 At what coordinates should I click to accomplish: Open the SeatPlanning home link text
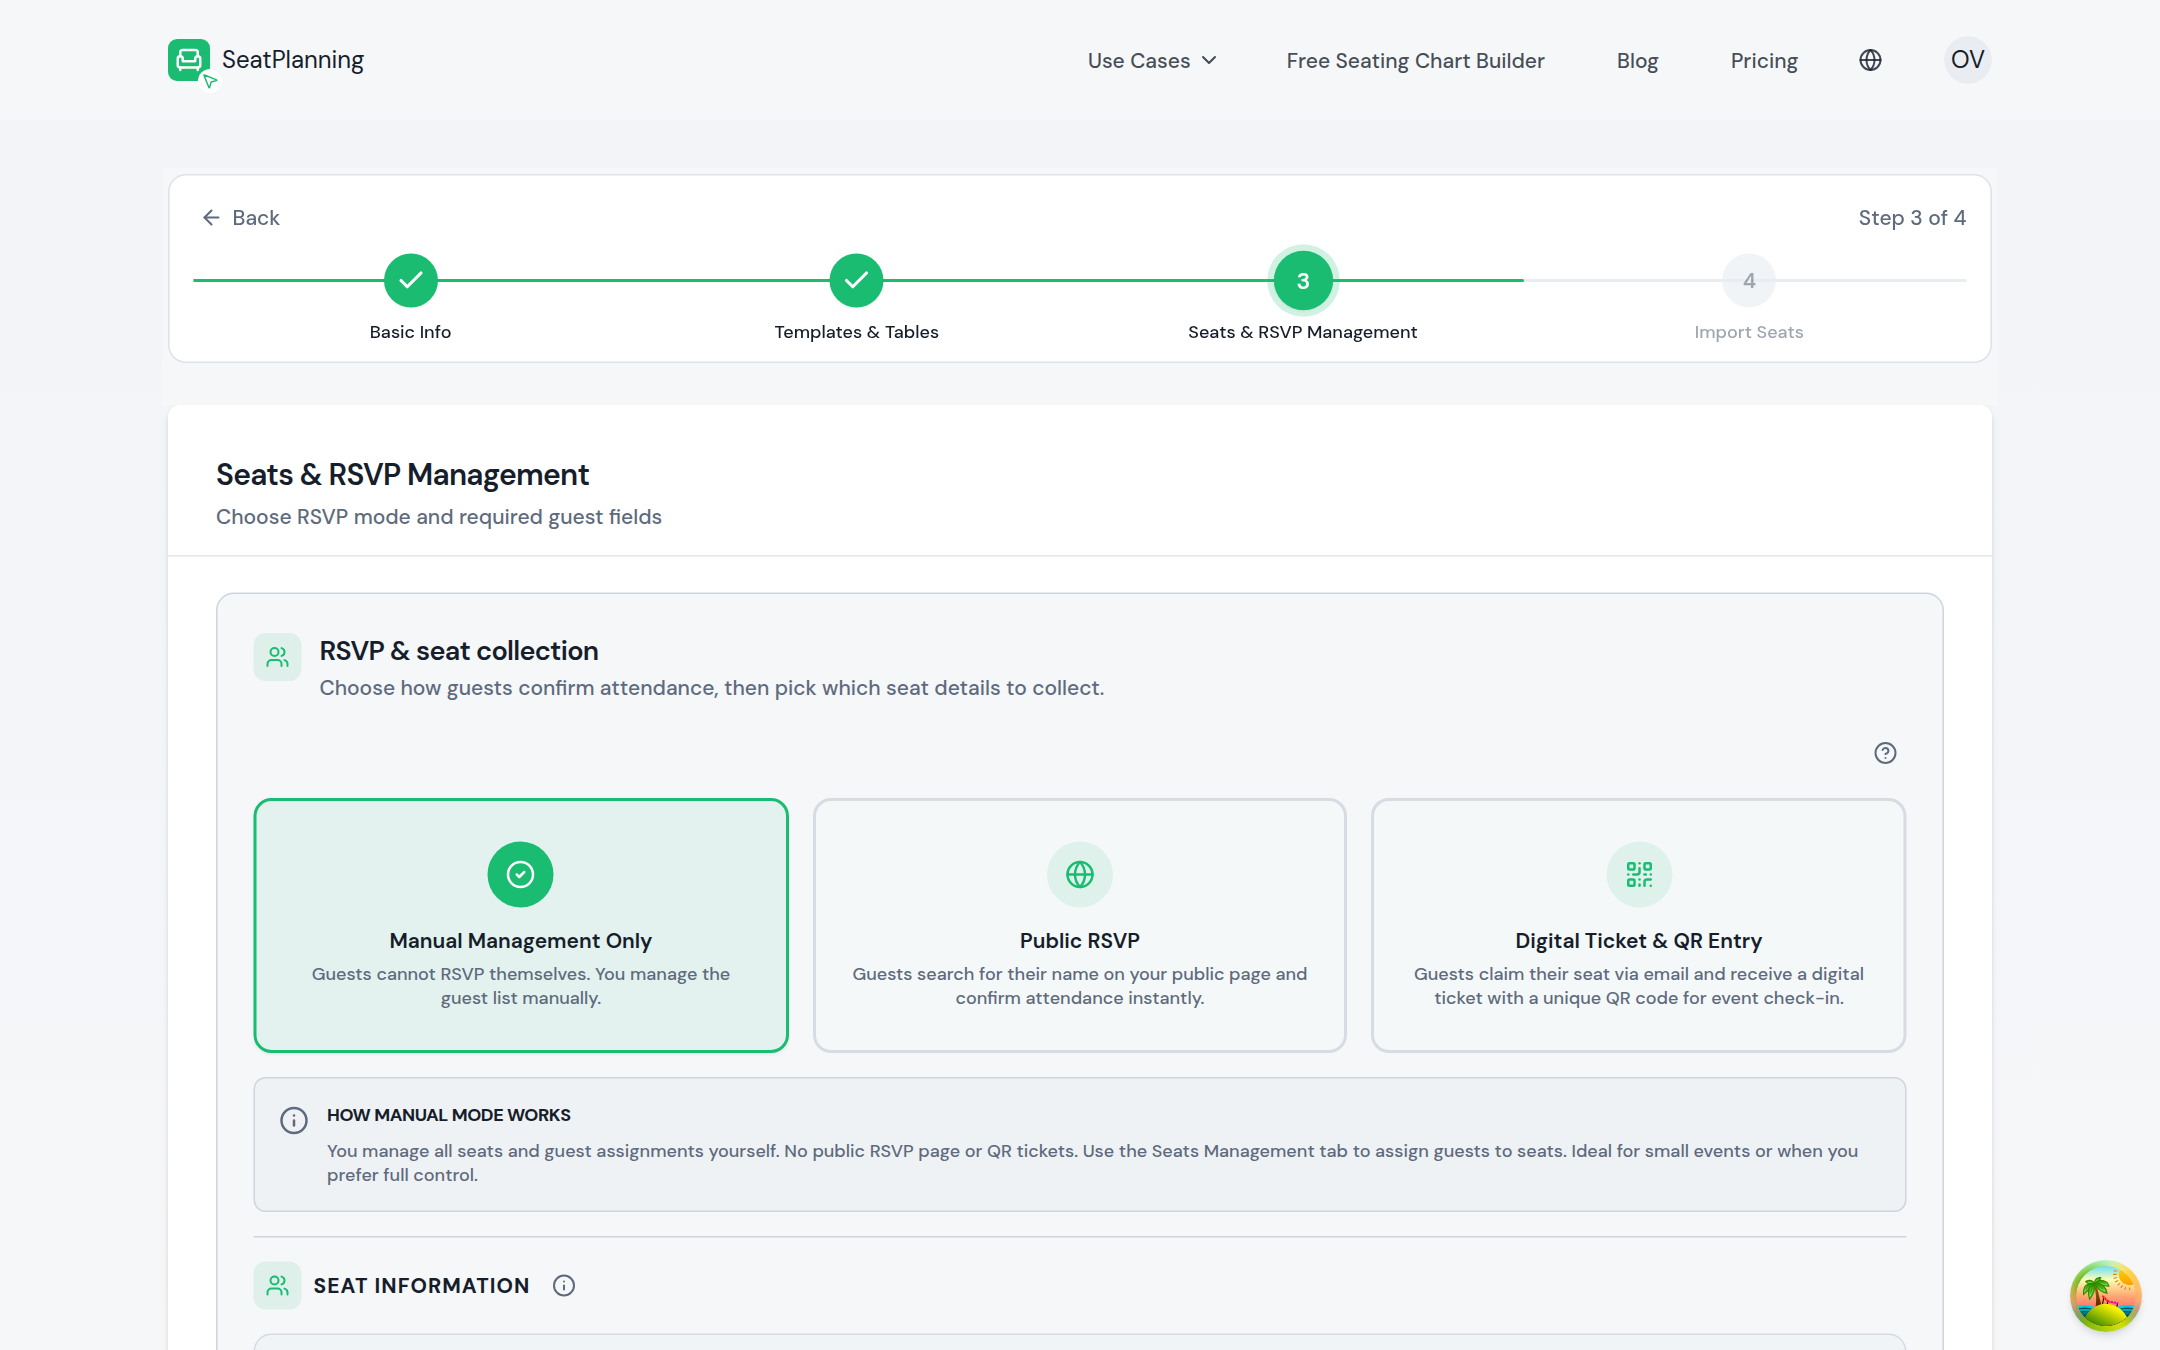coord(292,60)
